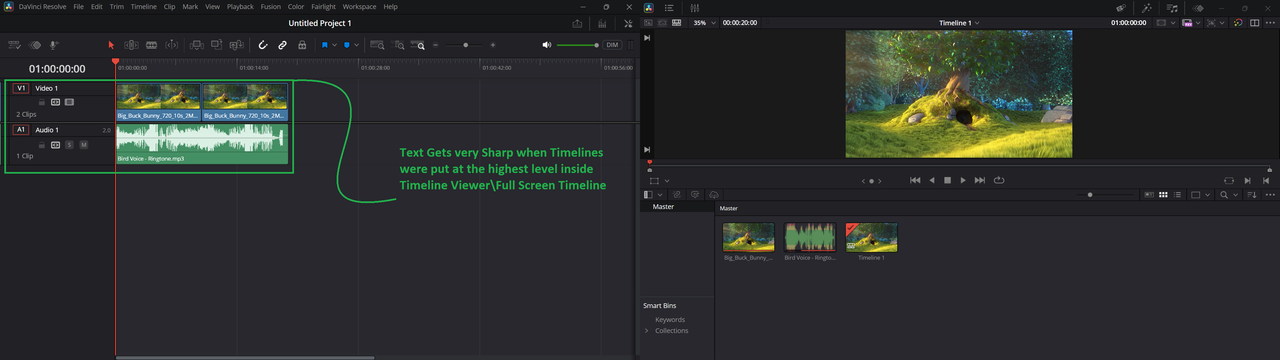
Task: Open Timeline View Options icon
Action: tap(15, 45)
